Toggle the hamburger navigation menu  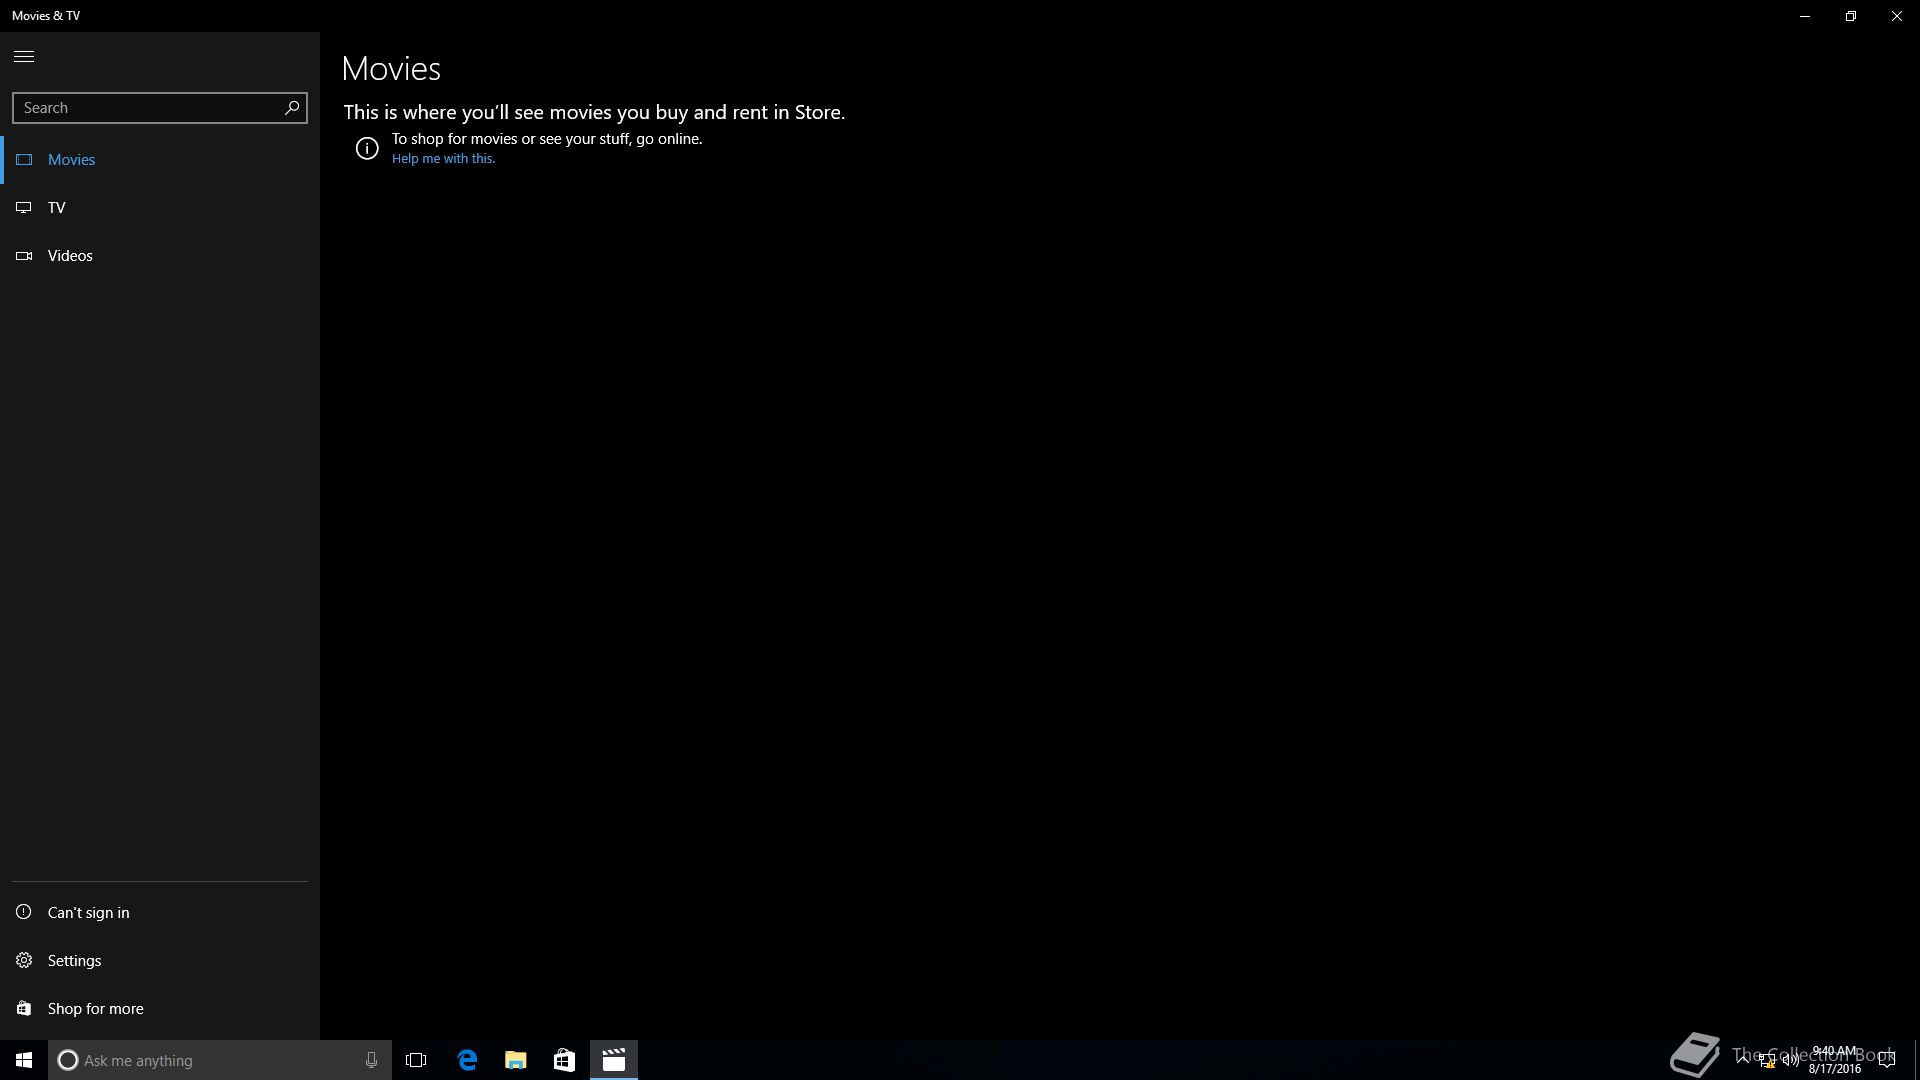pyautogui.click(x=24, y=57)
